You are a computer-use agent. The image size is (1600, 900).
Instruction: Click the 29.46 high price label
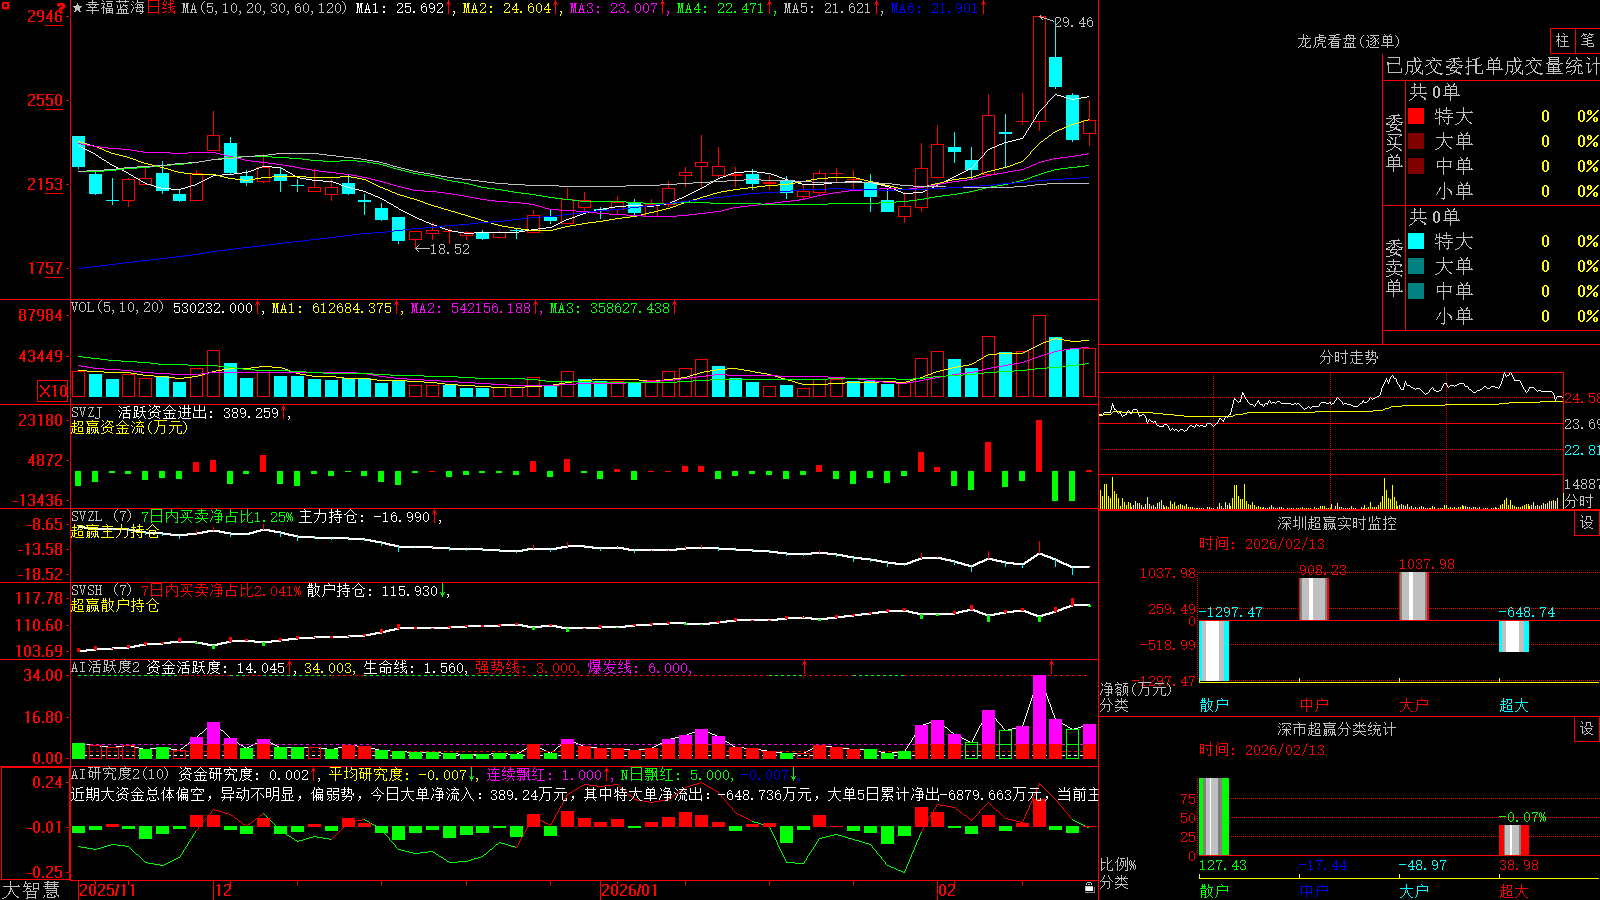1074,22
